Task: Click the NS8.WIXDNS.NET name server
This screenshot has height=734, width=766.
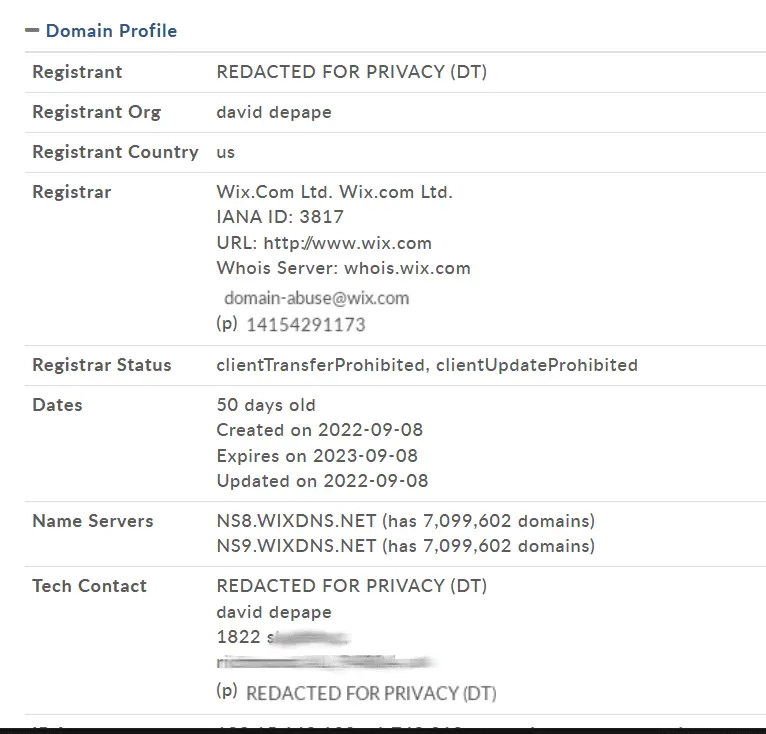Action: (296, 521)
